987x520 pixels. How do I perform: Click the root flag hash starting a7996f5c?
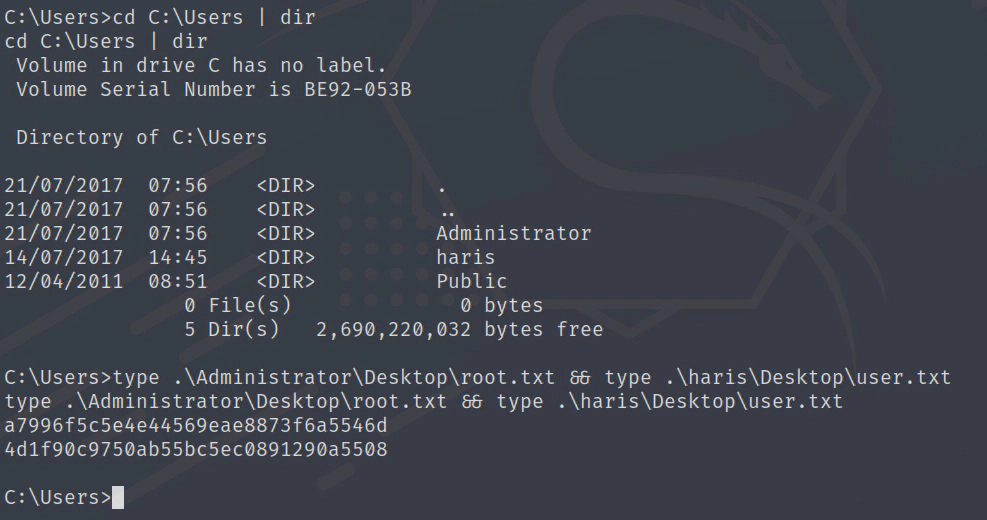point(195,426)
